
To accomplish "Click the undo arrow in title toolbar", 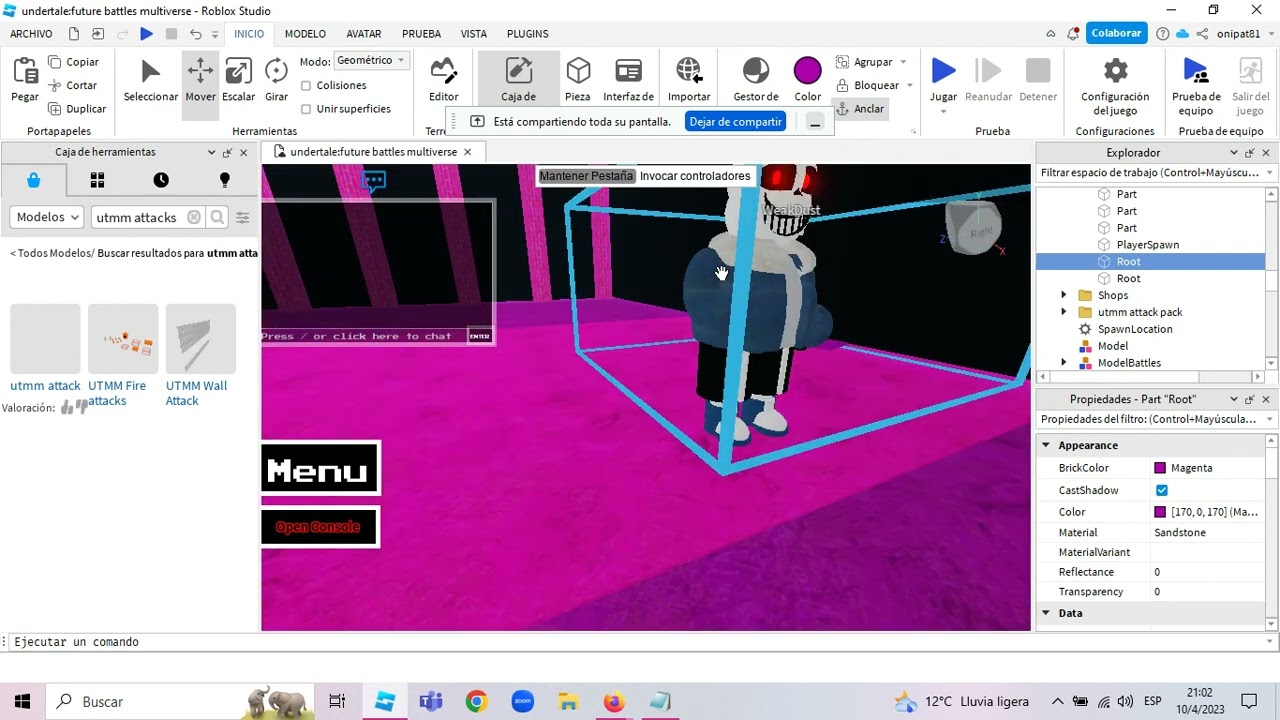I will (x=195, y=34).
